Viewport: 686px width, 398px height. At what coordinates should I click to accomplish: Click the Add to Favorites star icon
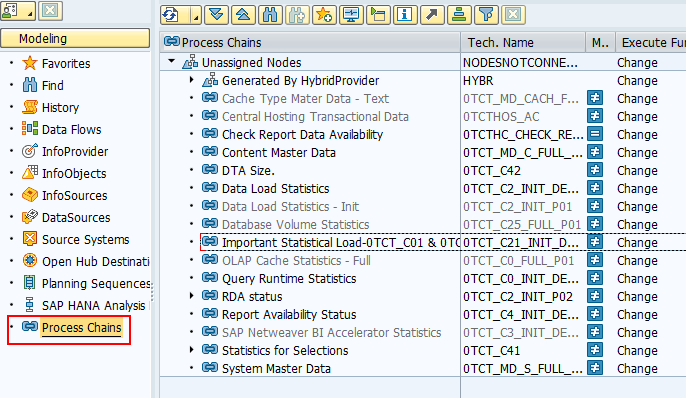[x=324, y=15]
